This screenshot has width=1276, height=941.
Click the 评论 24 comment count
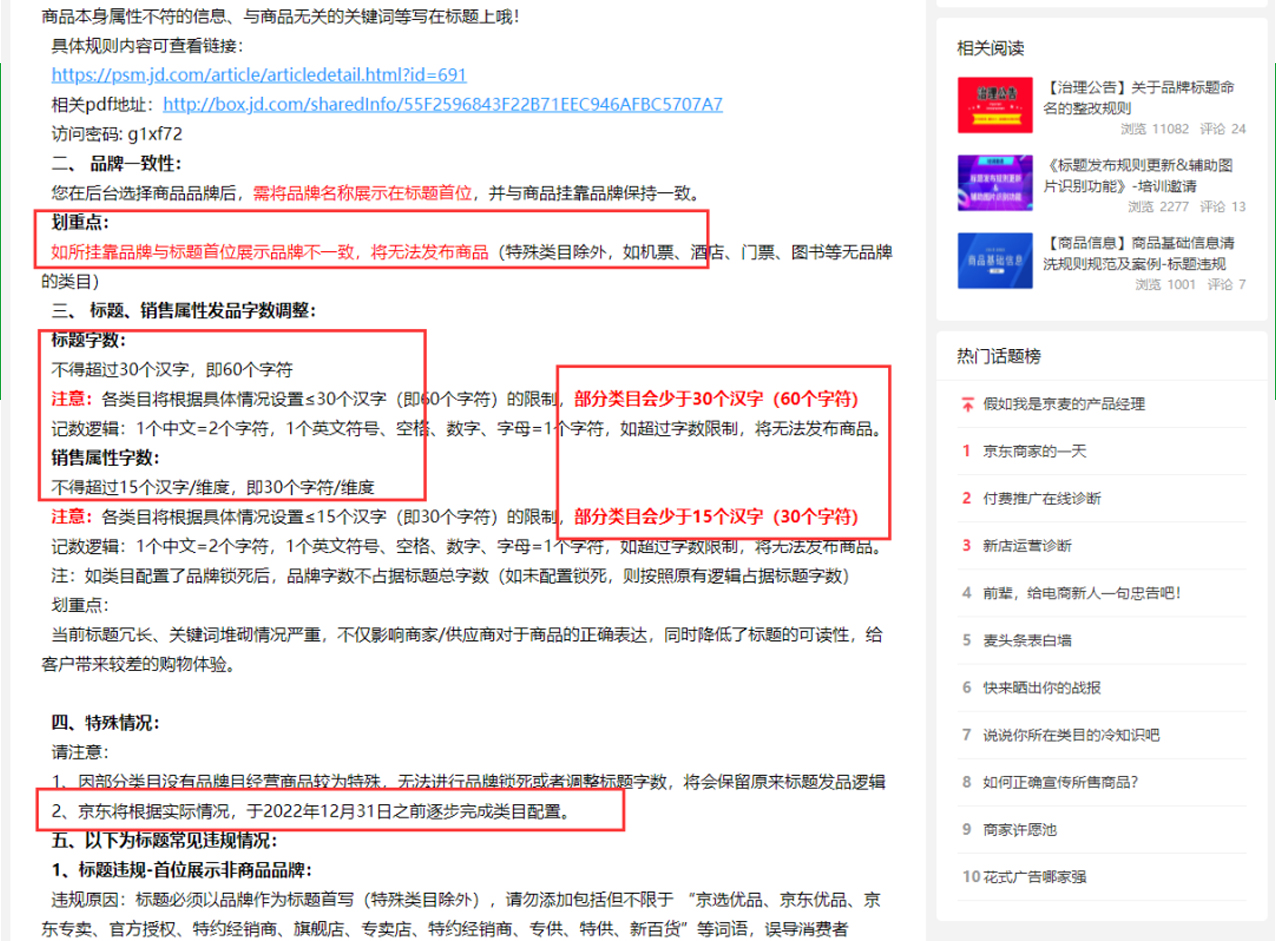coord(1223,129)
